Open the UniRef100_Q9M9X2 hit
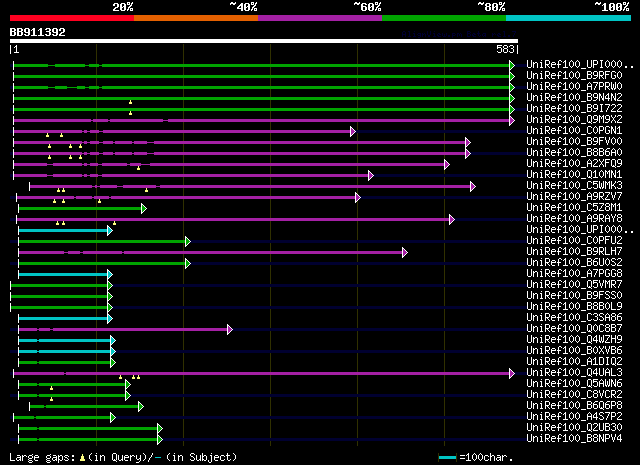Image resolution: width=640 pixels, height=465 pixels. [574, 120]
